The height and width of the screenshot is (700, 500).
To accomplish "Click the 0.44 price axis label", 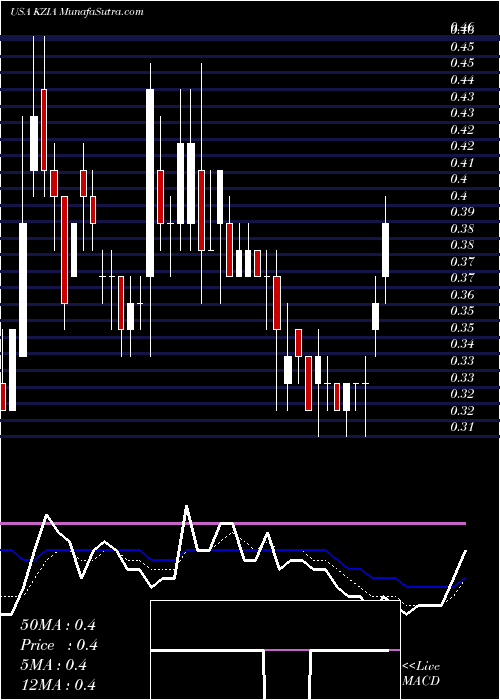I will 462,79.
